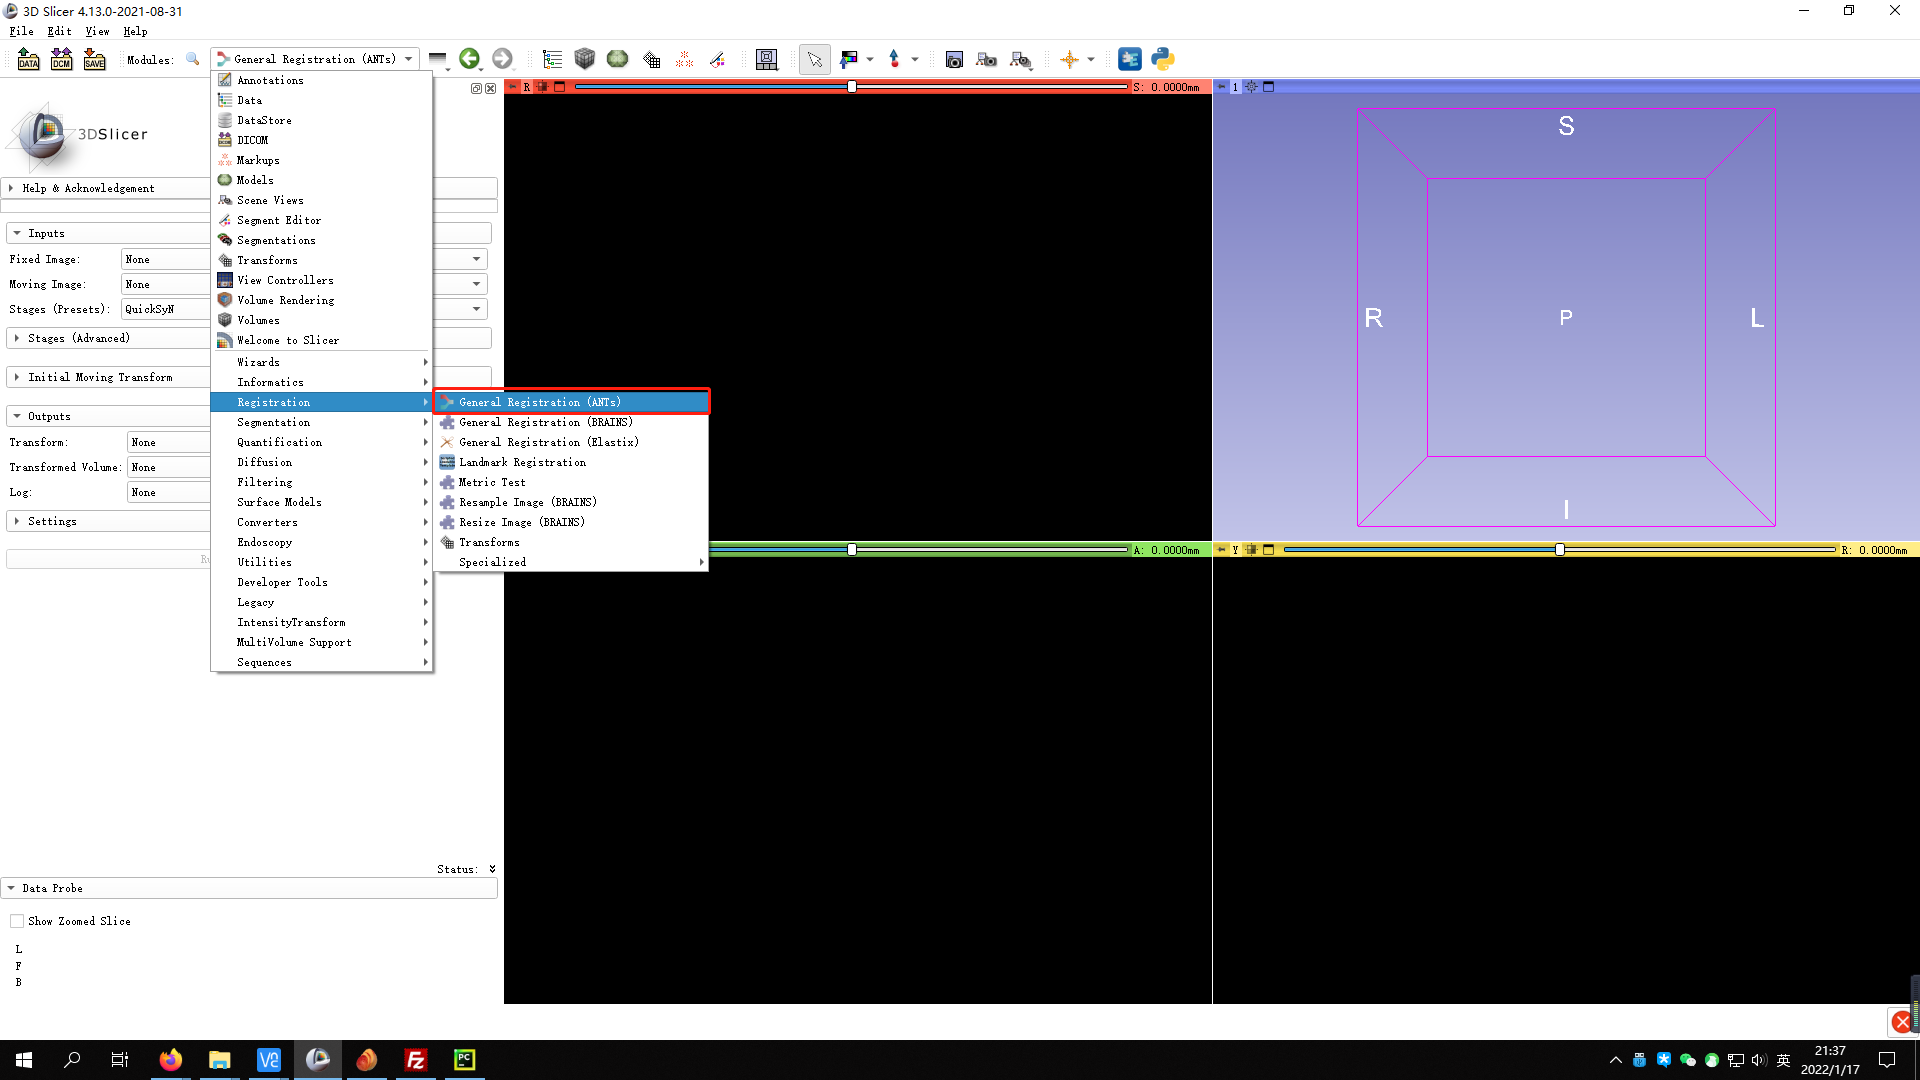The image size is (1920, 1080).
Task: Open the Modules selector dropdown
Action: tap(314, 59)
